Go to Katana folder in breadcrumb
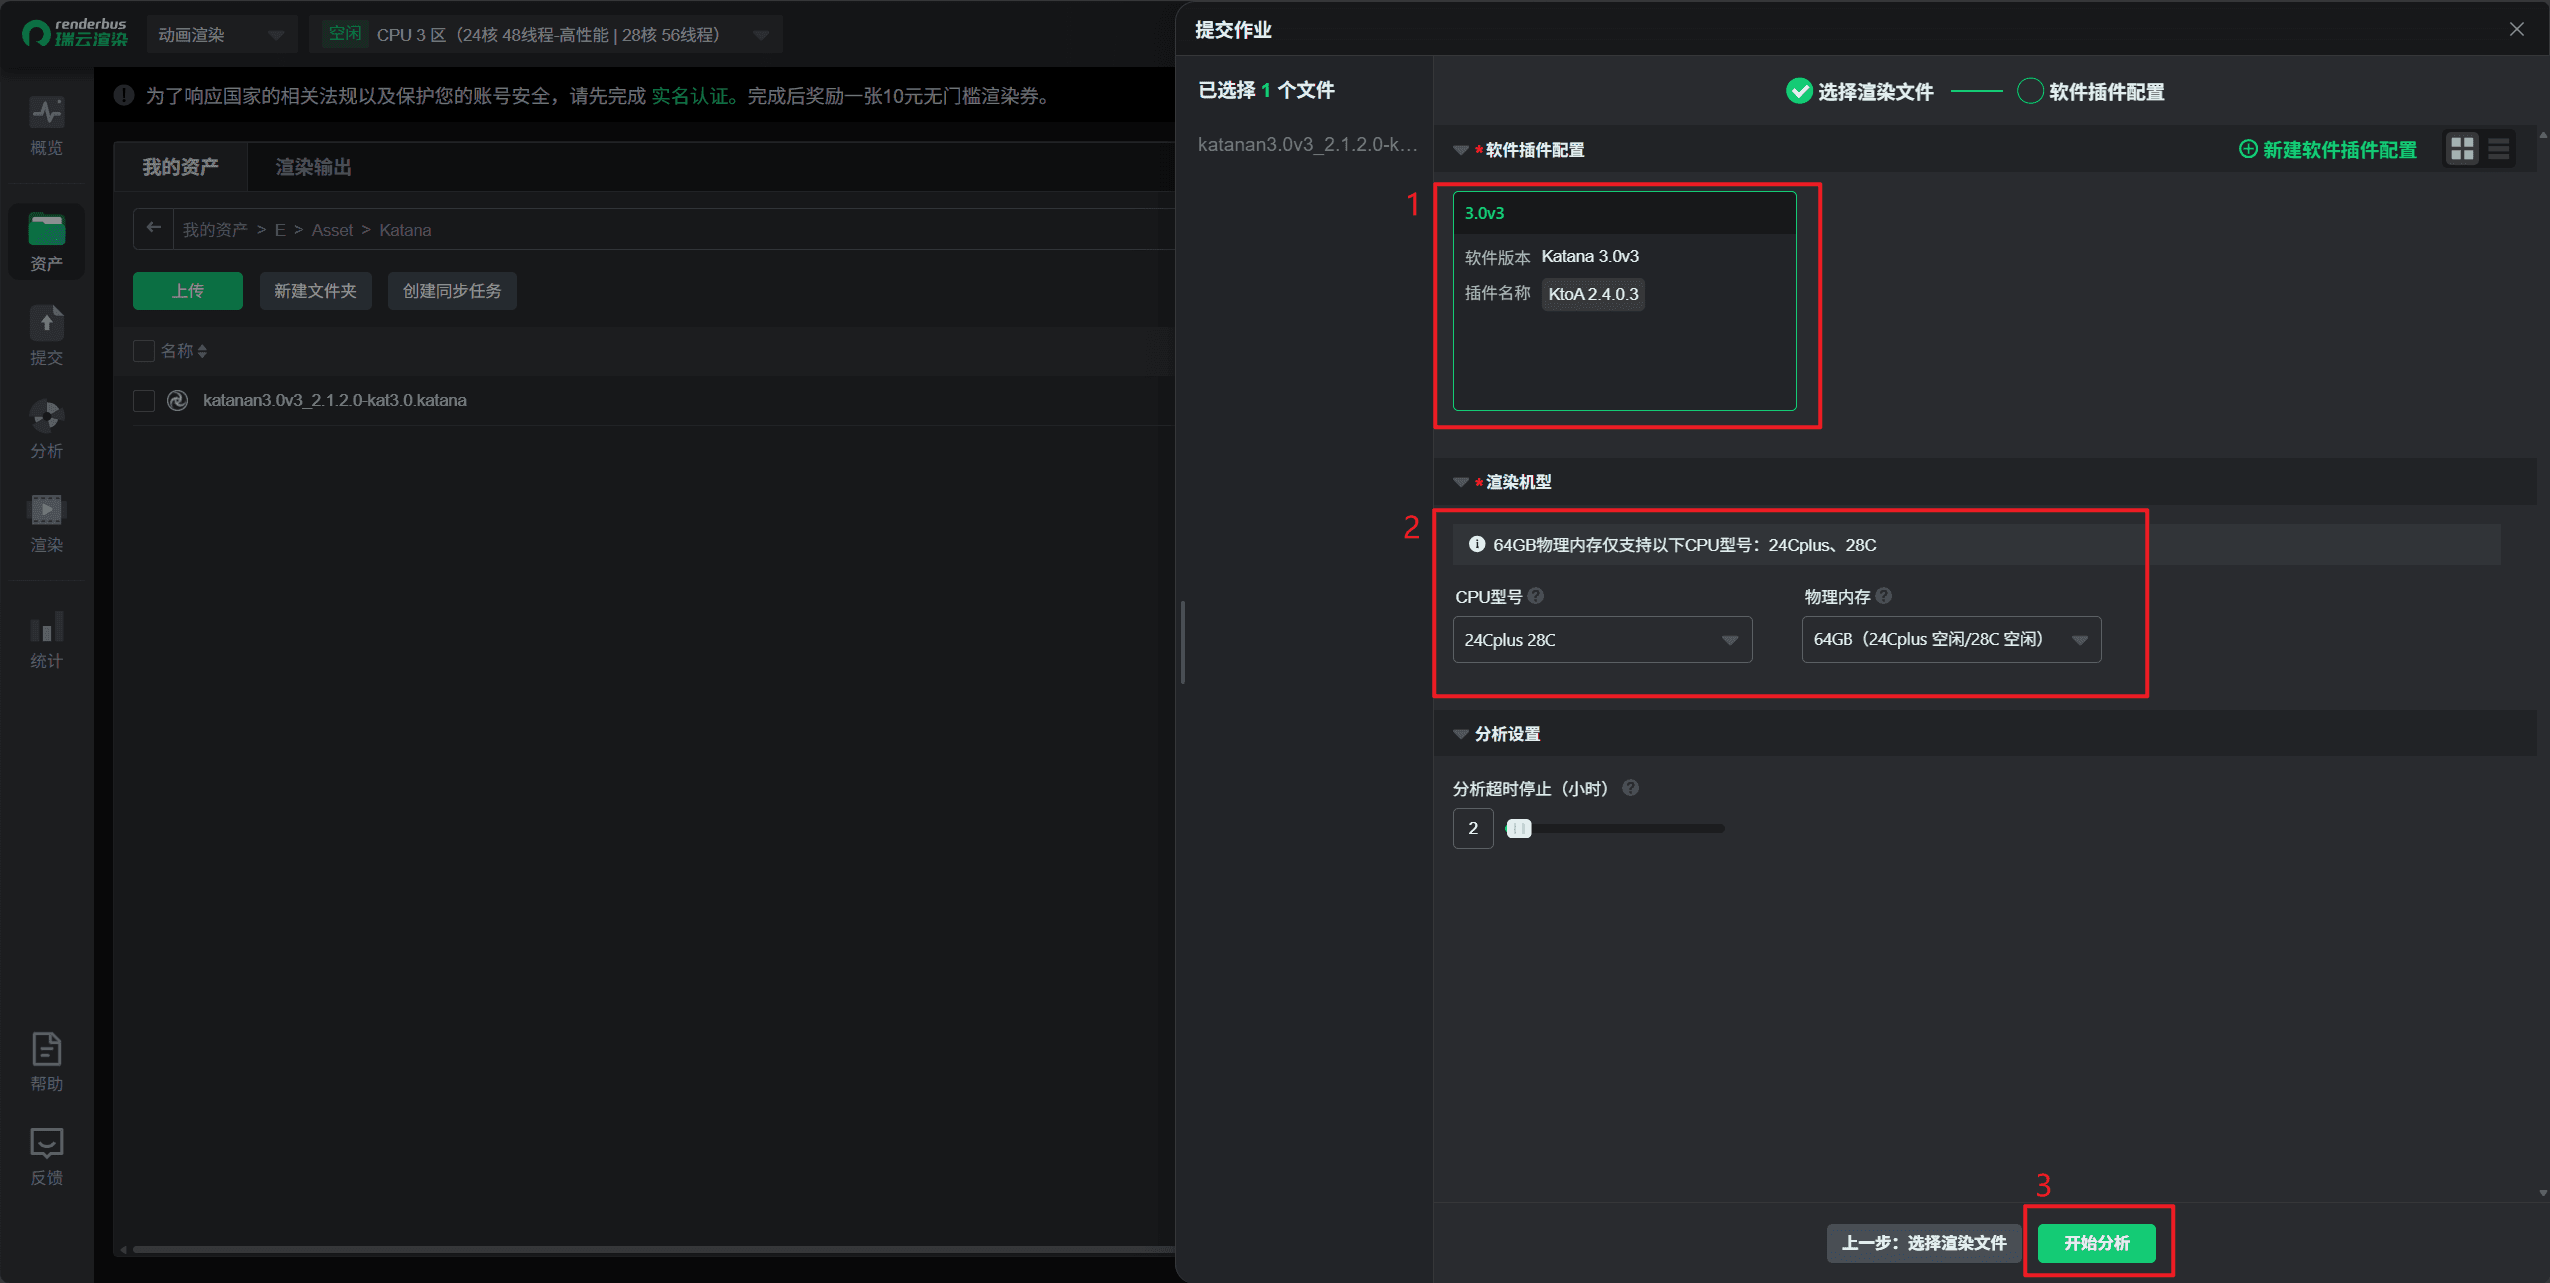The image size is (2550, 1283). click(405, 230)
